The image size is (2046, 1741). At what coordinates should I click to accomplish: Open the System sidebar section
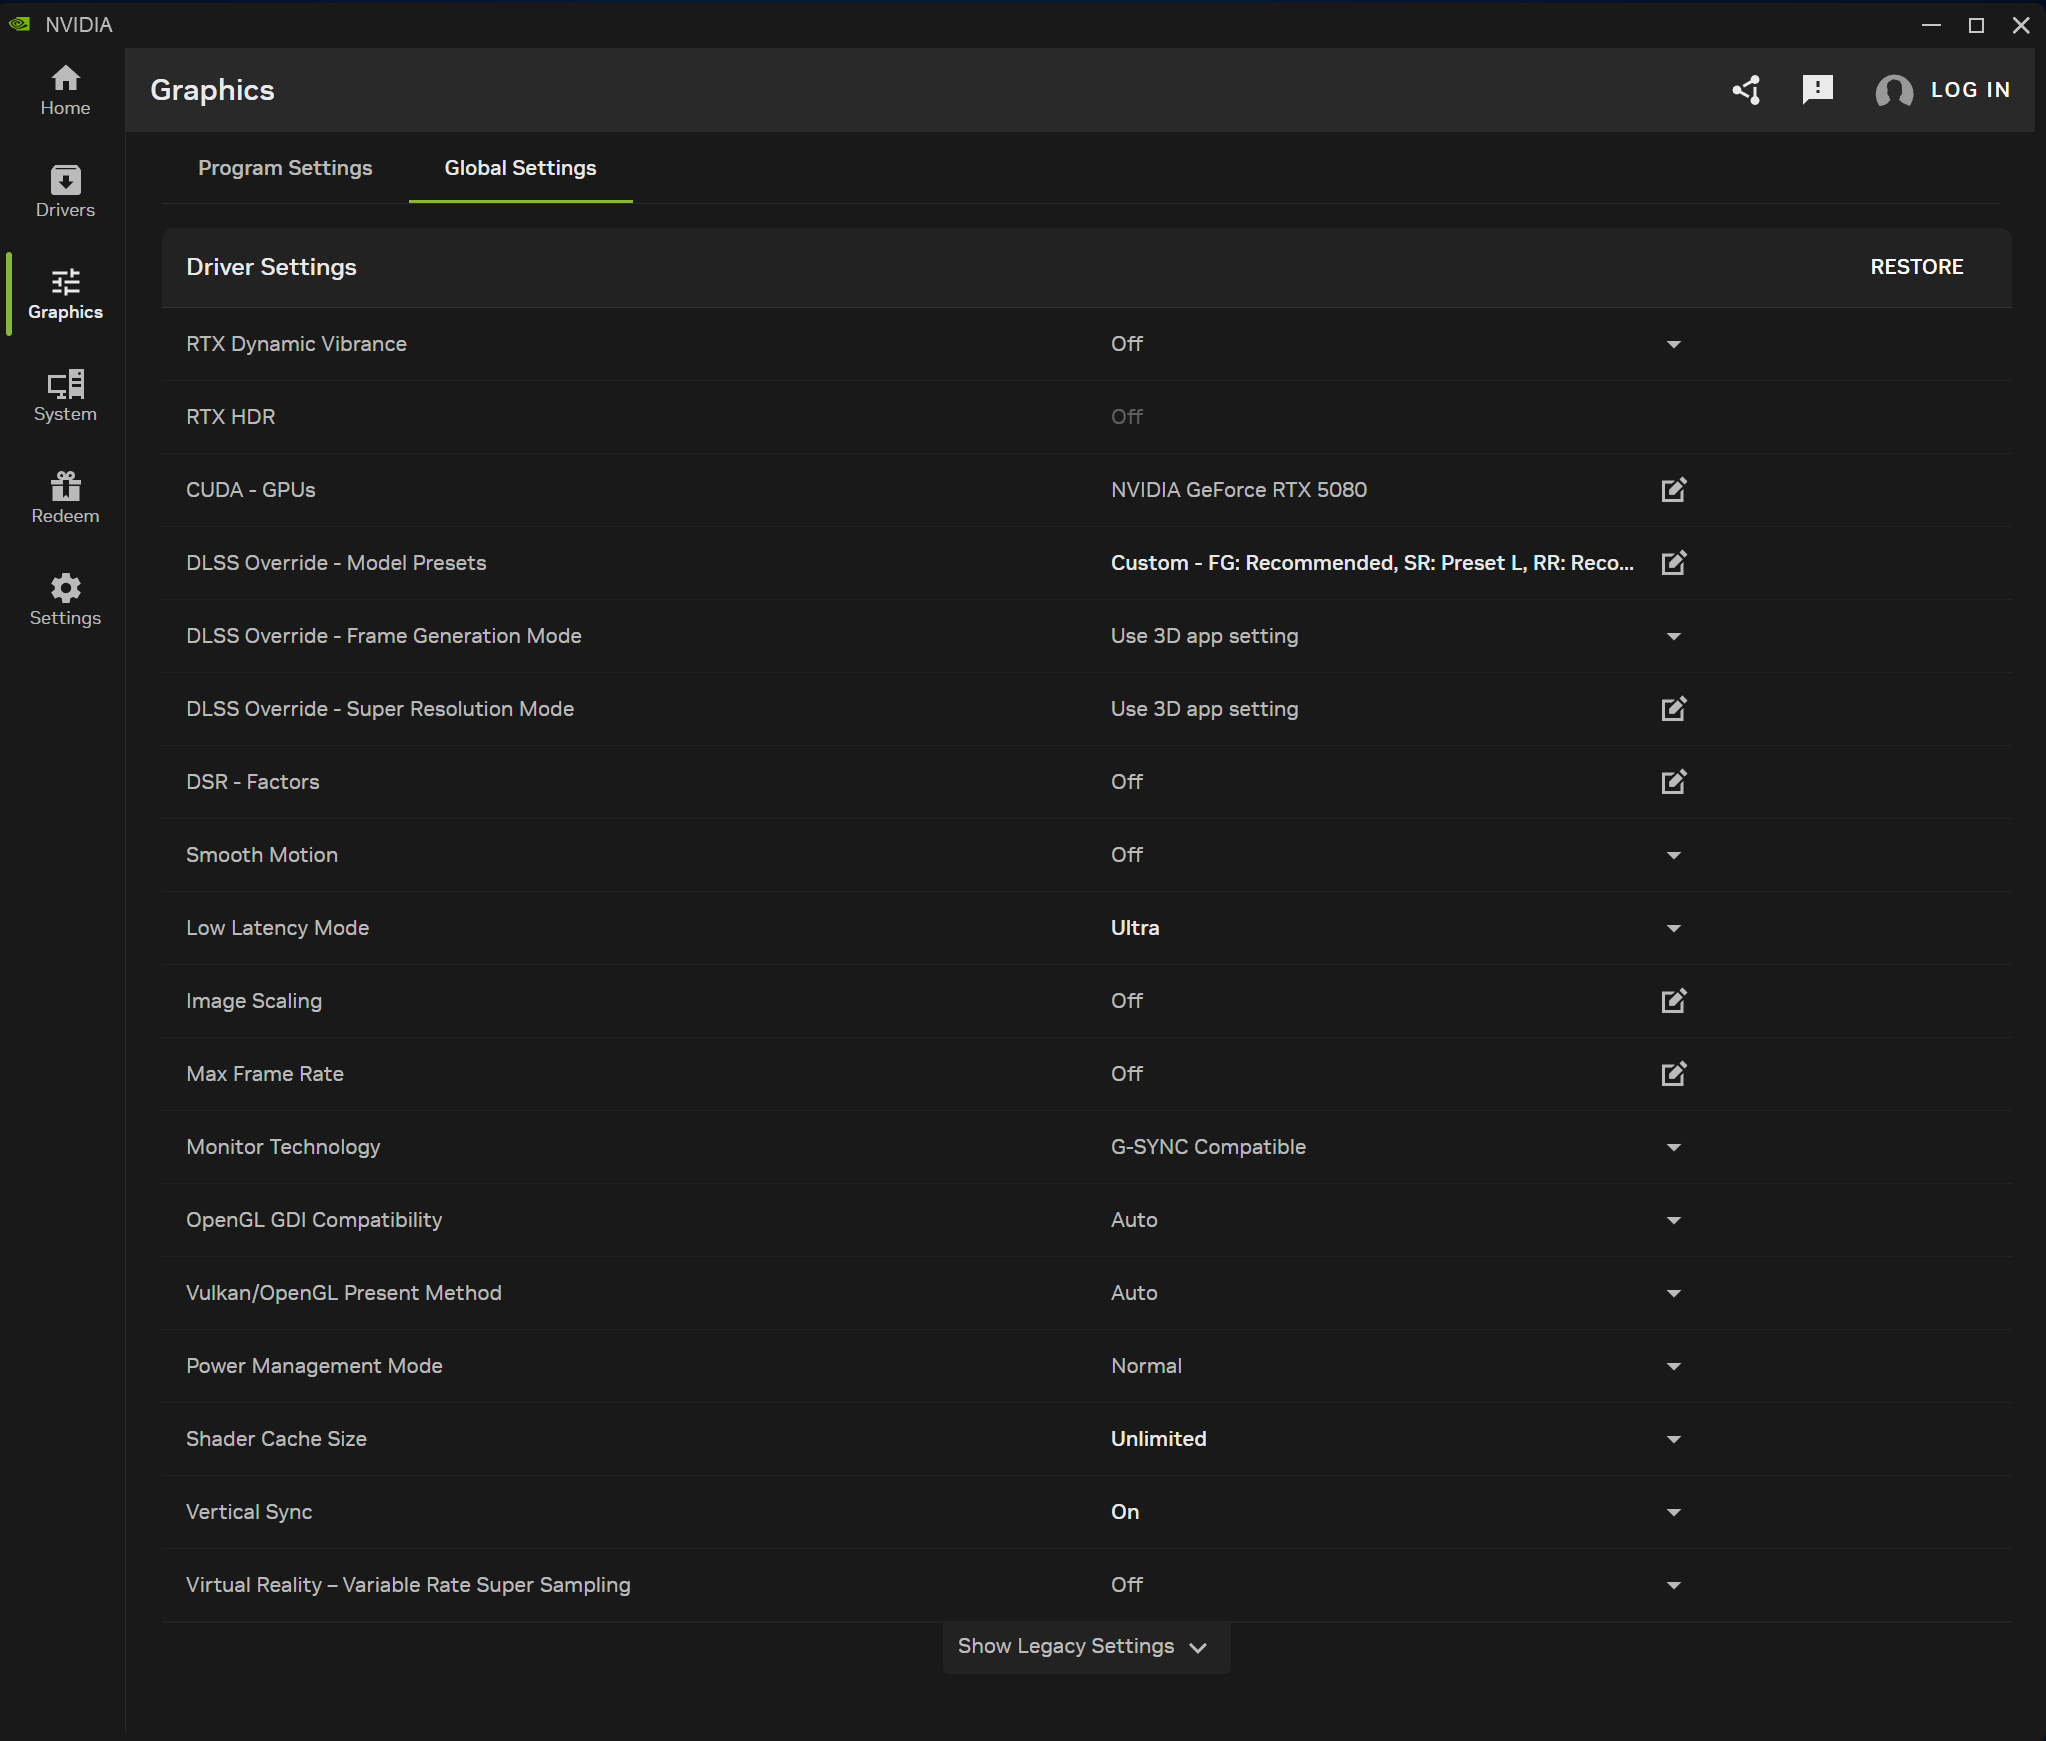[x=65, y=396]
